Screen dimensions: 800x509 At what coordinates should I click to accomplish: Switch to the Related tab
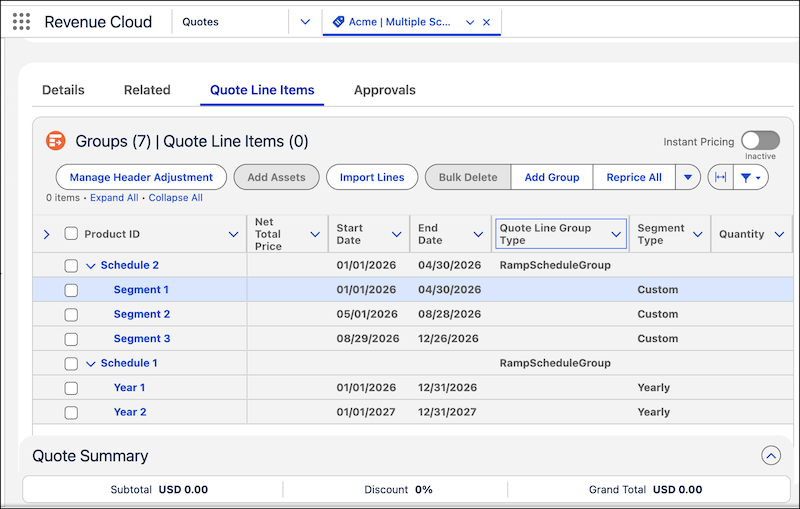tap(147, 90)
